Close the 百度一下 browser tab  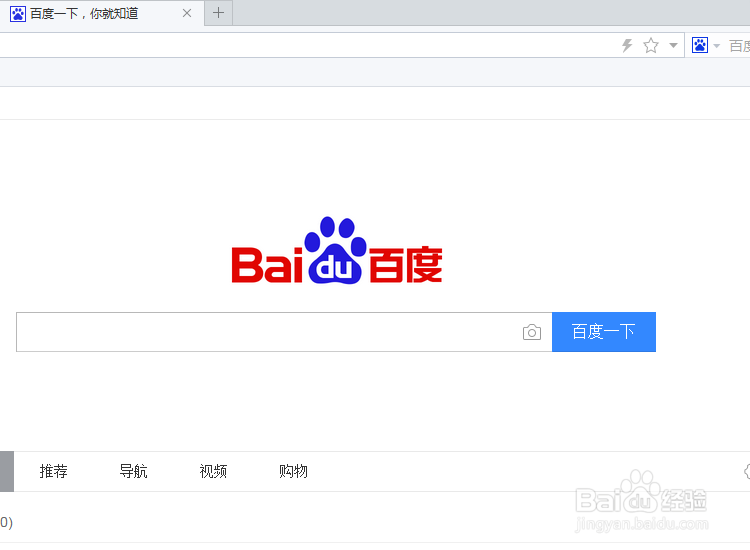tap(187, 13)
